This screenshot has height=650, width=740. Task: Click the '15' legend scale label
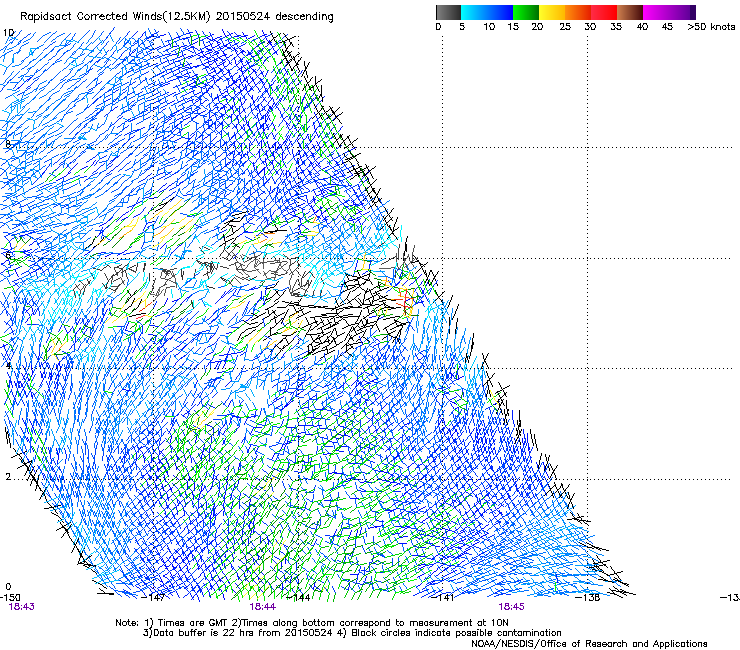[x=513, y=27]
